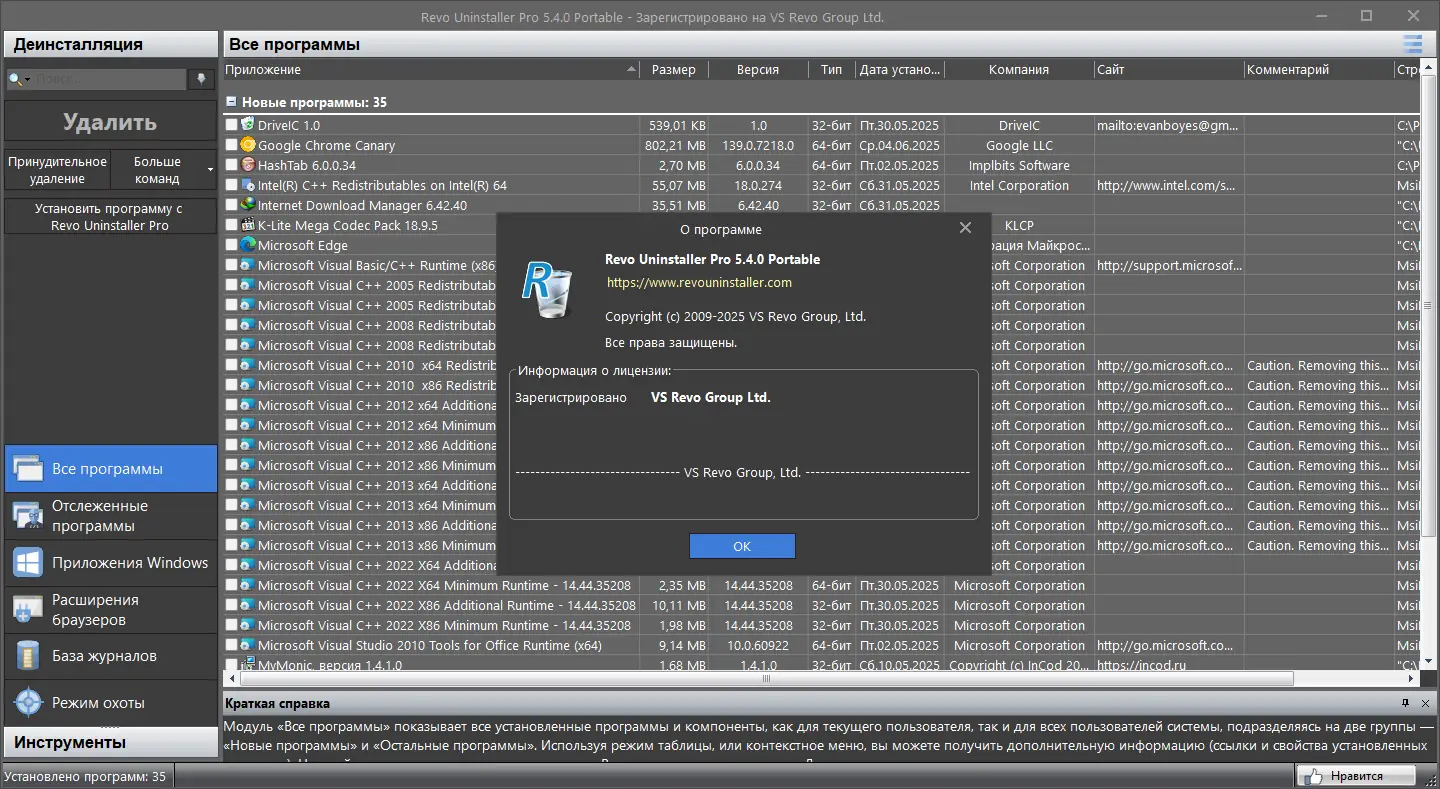Click the Revo Uninstaller logo in About dialog
The image size is (1440, 789).
(547, 288)
